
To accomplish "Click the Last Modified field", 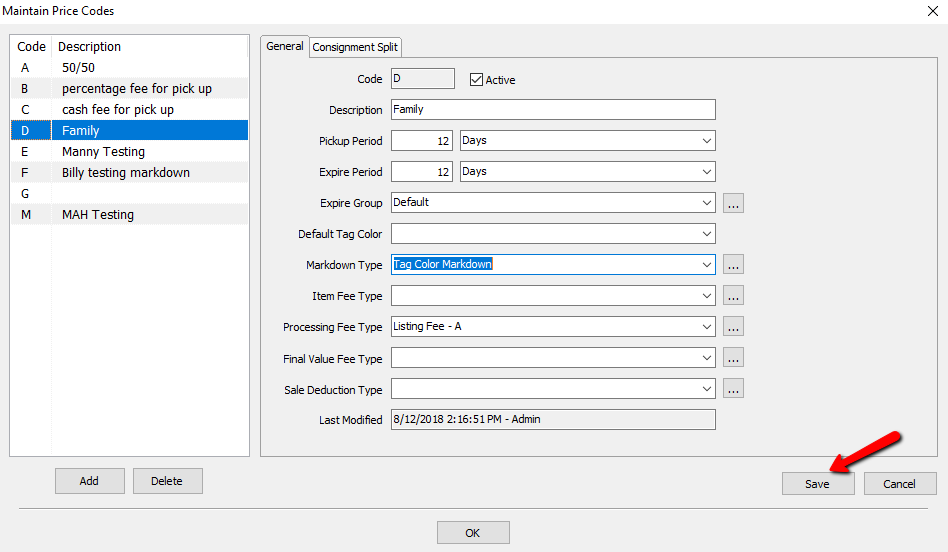I will coord(553,420).
